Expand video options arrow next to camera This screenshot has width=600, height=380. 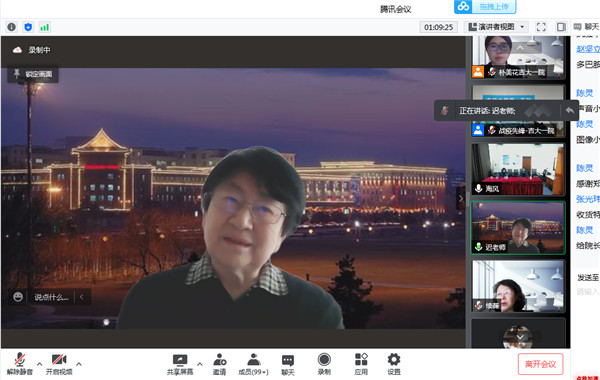coord(78,364)
